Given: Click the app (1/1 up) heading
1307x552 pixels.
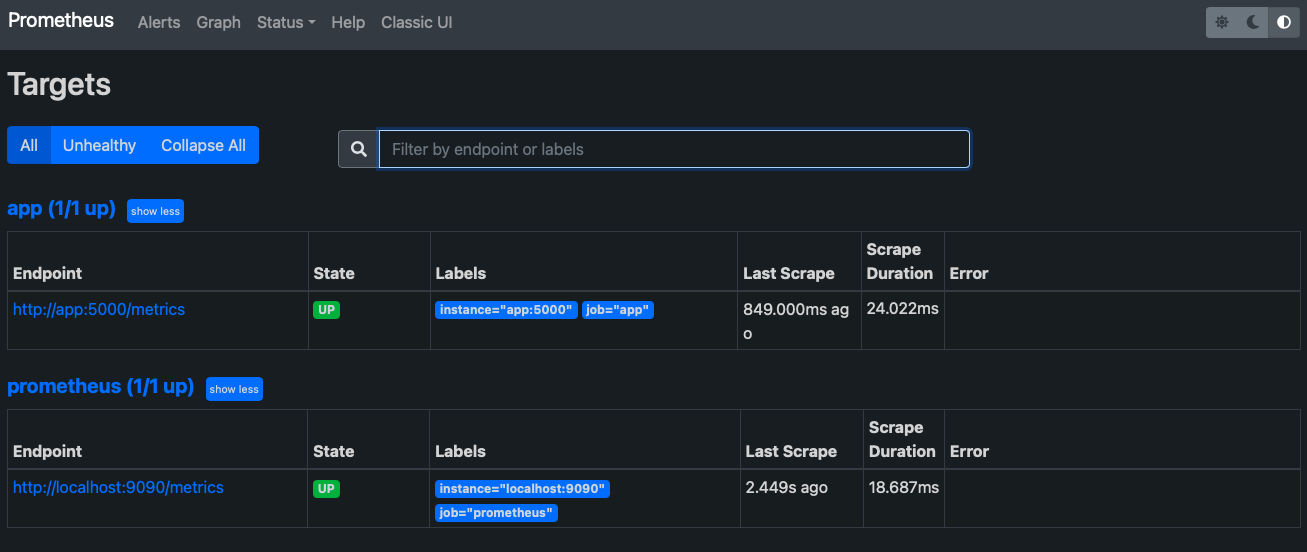Looking at the screenshot, I should click(61, 209).
